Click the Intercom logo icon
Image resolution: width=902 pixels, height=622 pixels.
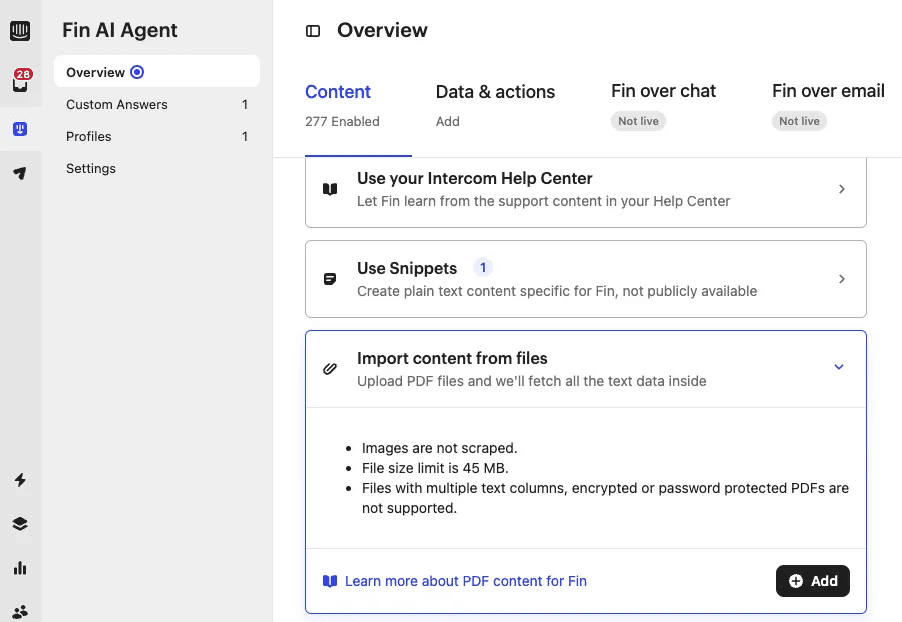(20, 31)
